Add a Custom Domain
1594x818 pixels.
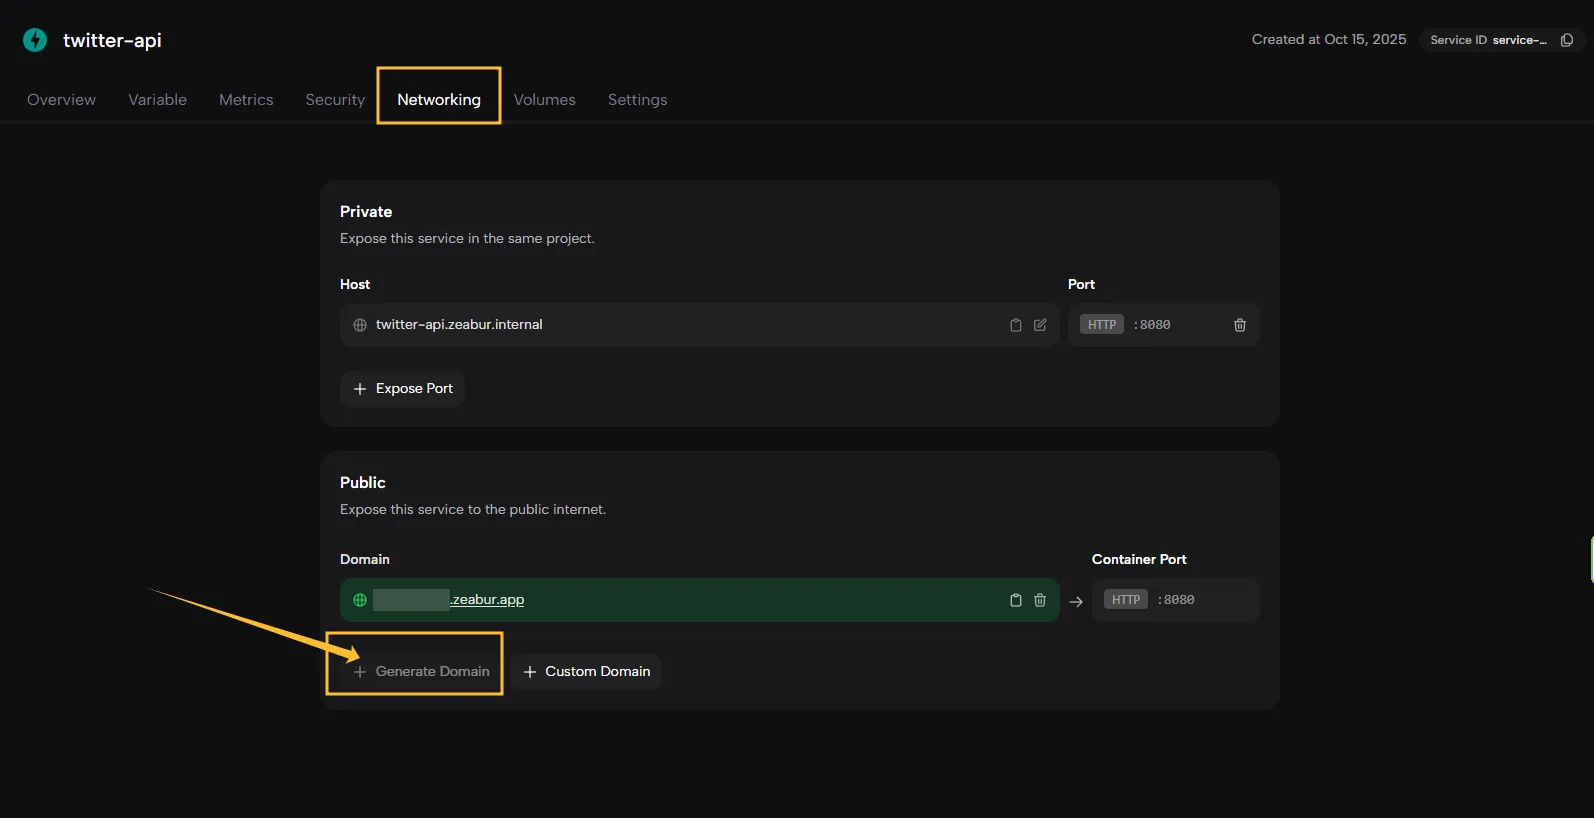coord(586,672)
